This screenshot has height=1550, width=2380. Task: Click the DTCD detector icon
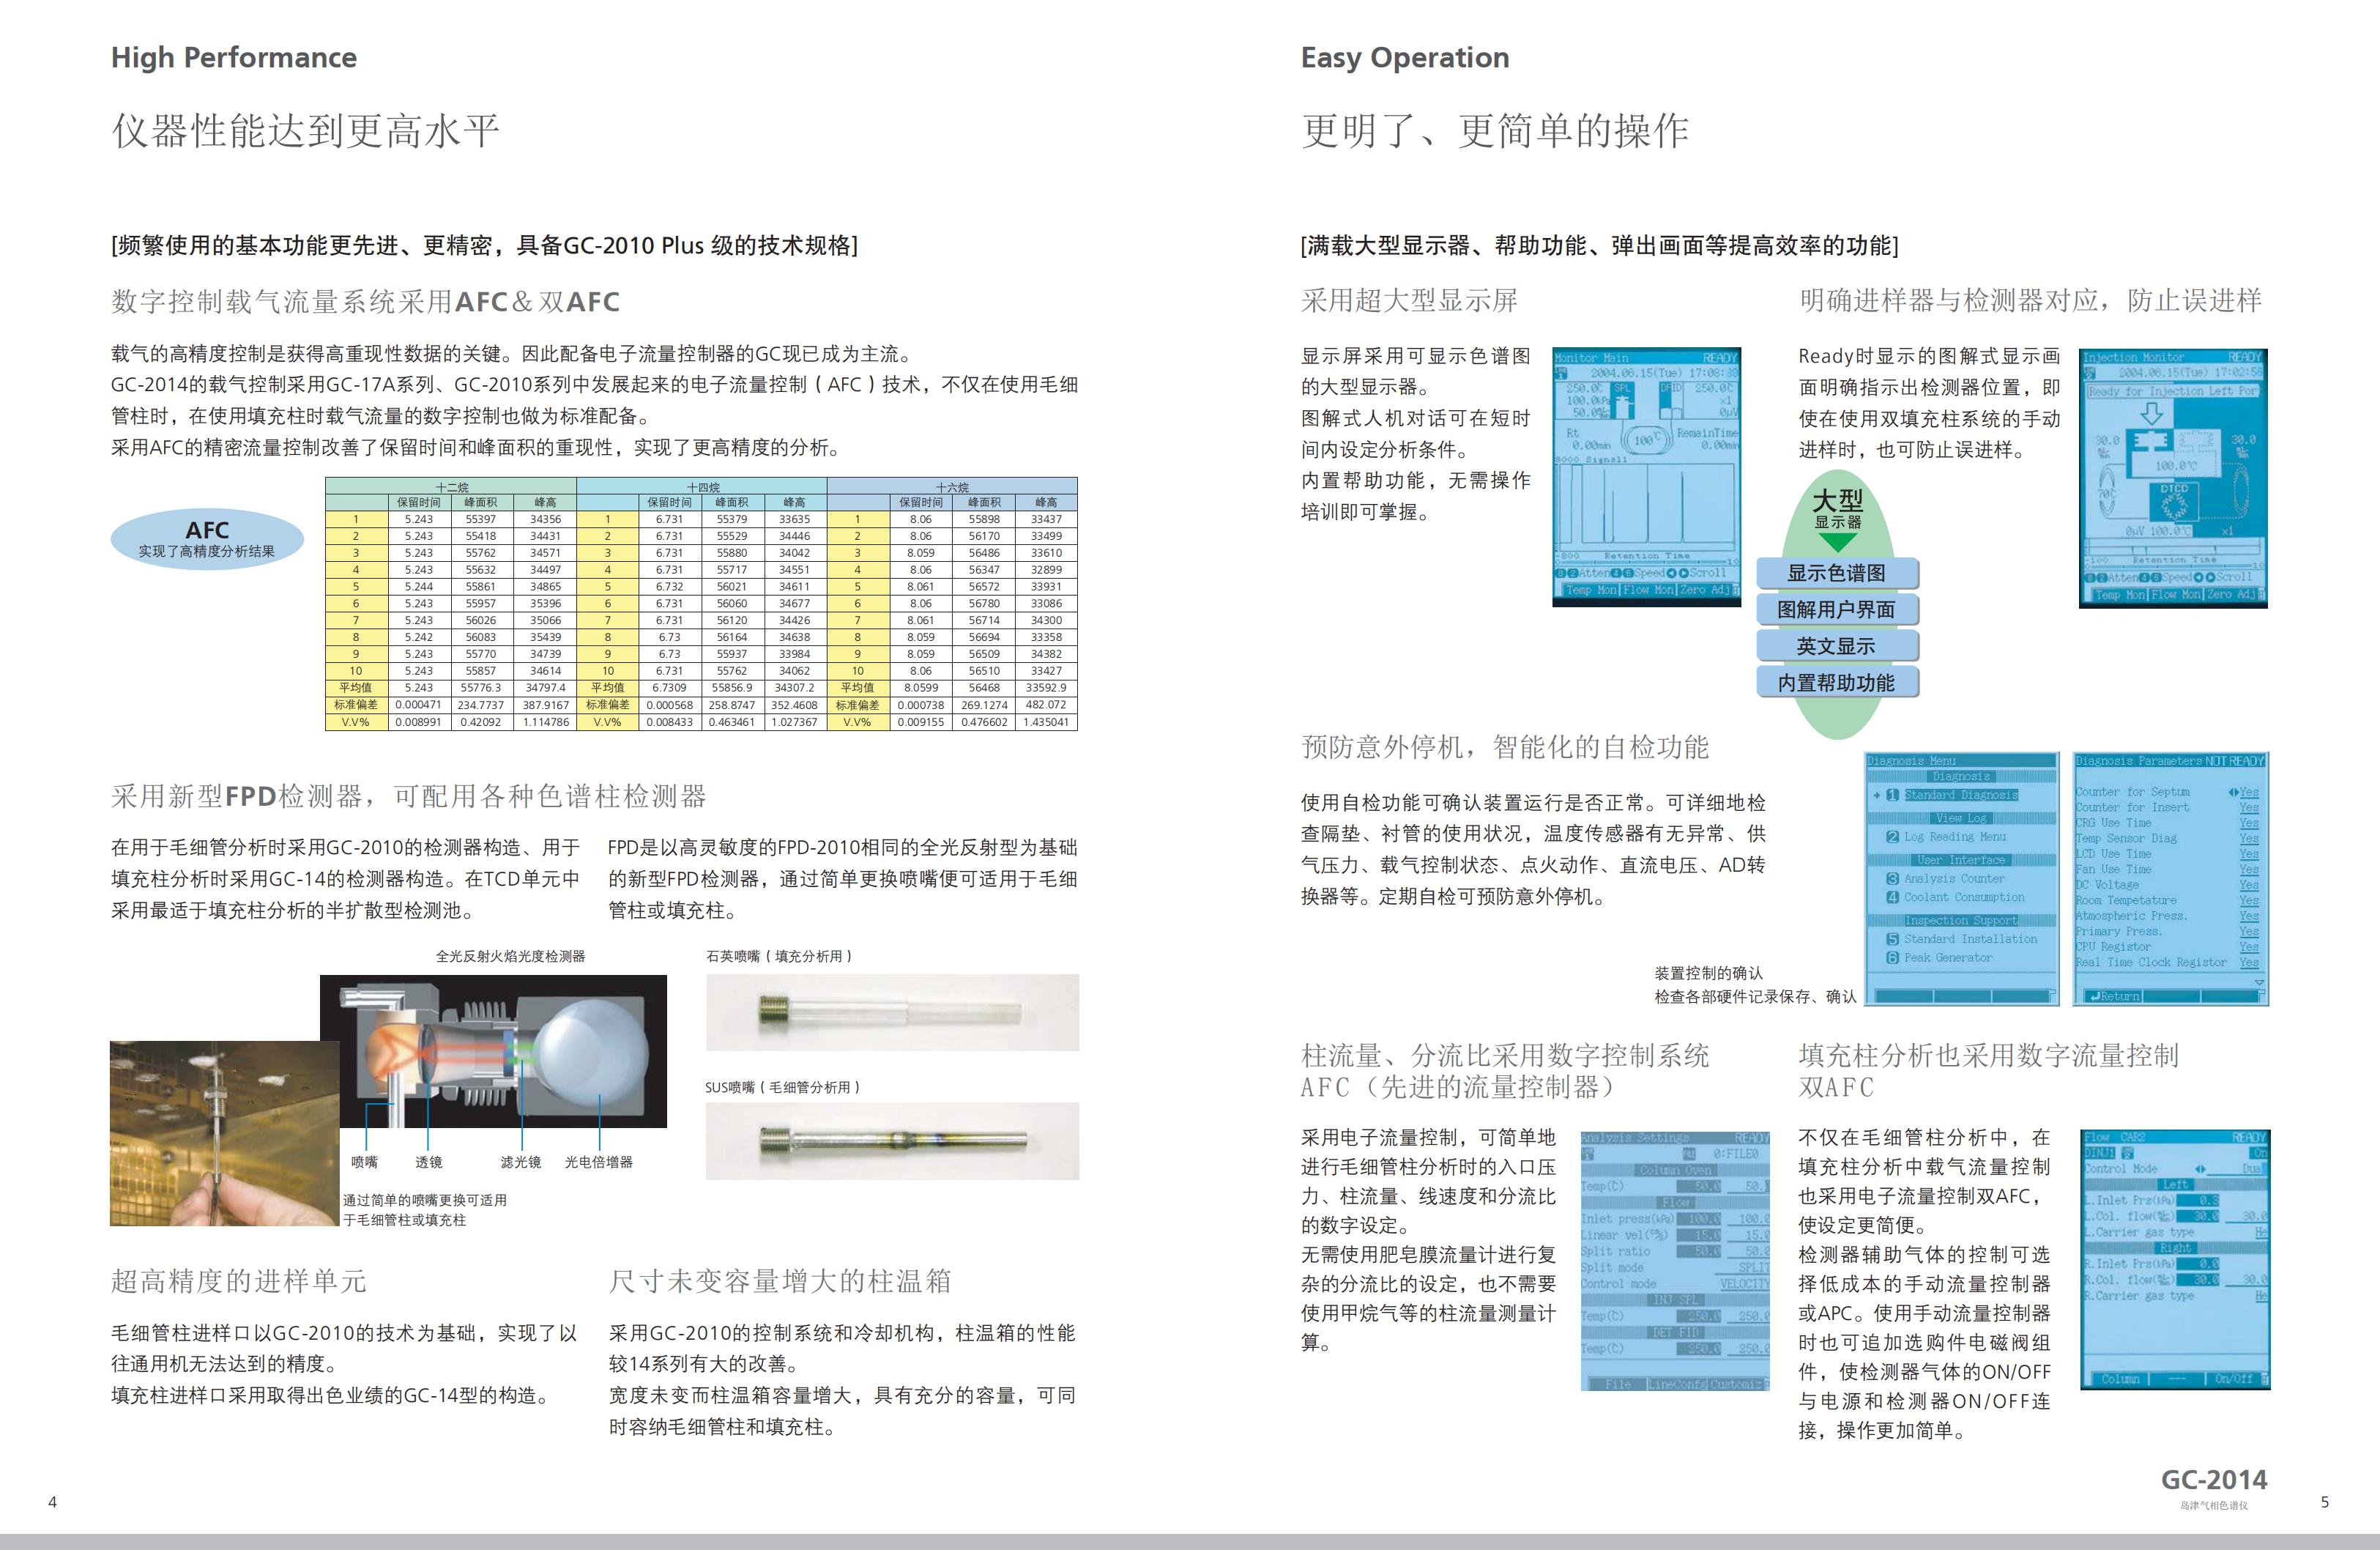[x=2174, y=500]
